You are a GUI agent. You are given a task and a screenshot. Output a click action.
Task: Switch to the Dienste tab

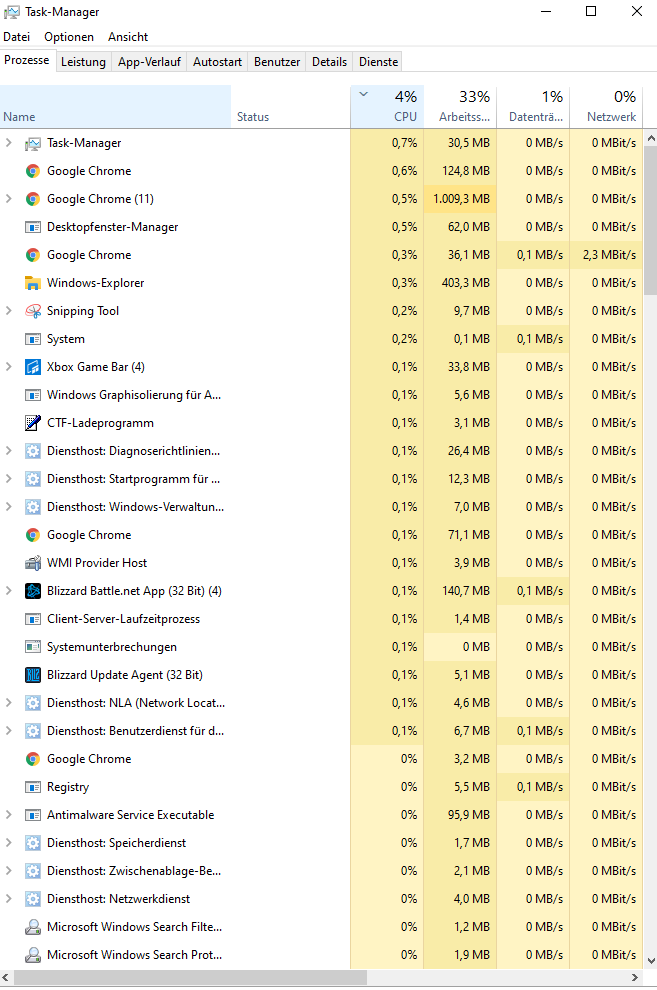(379, 62)
